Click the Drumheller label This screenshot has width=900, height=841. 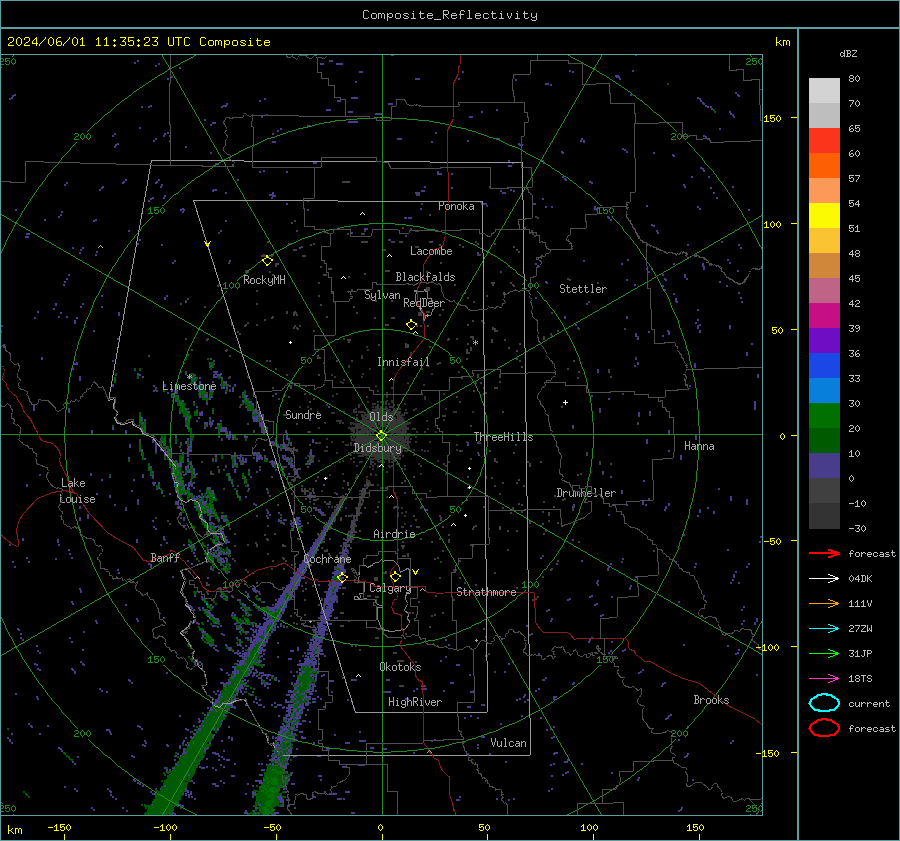tap(586, 493)
